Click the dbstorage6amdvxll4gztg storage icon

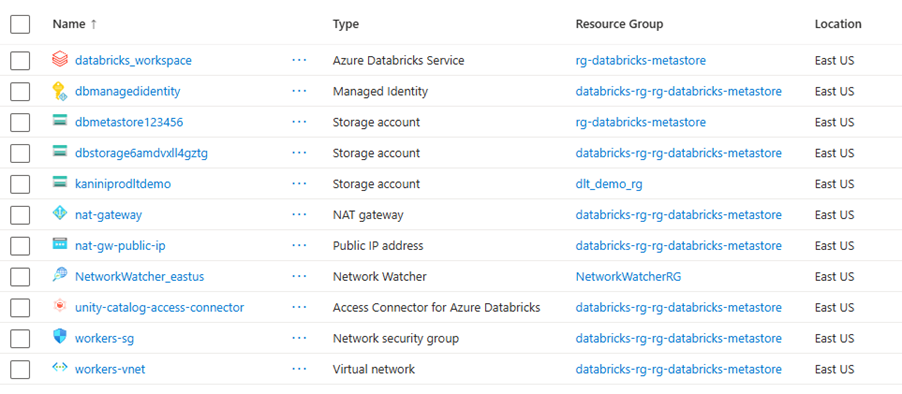[60, 152]
